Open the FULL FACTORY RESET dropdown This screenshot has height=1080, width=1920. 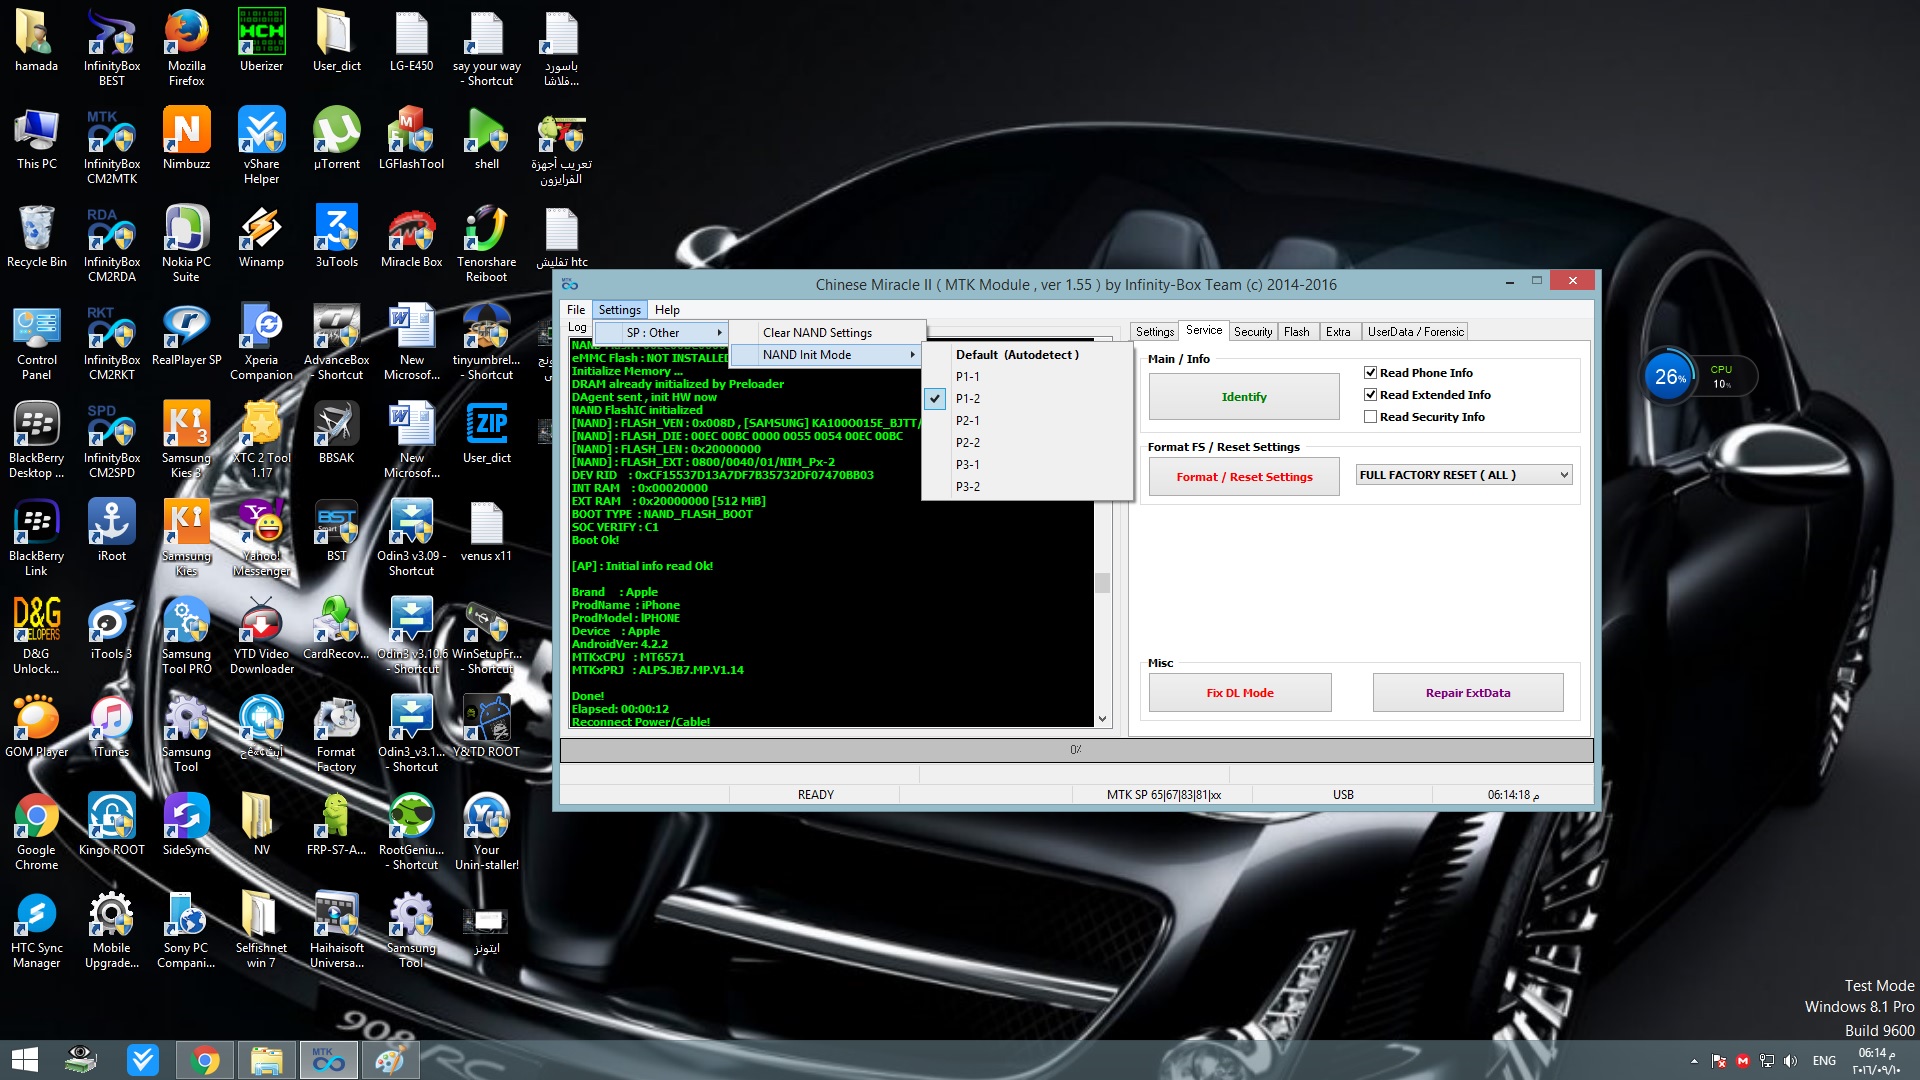pos(1464,475)
